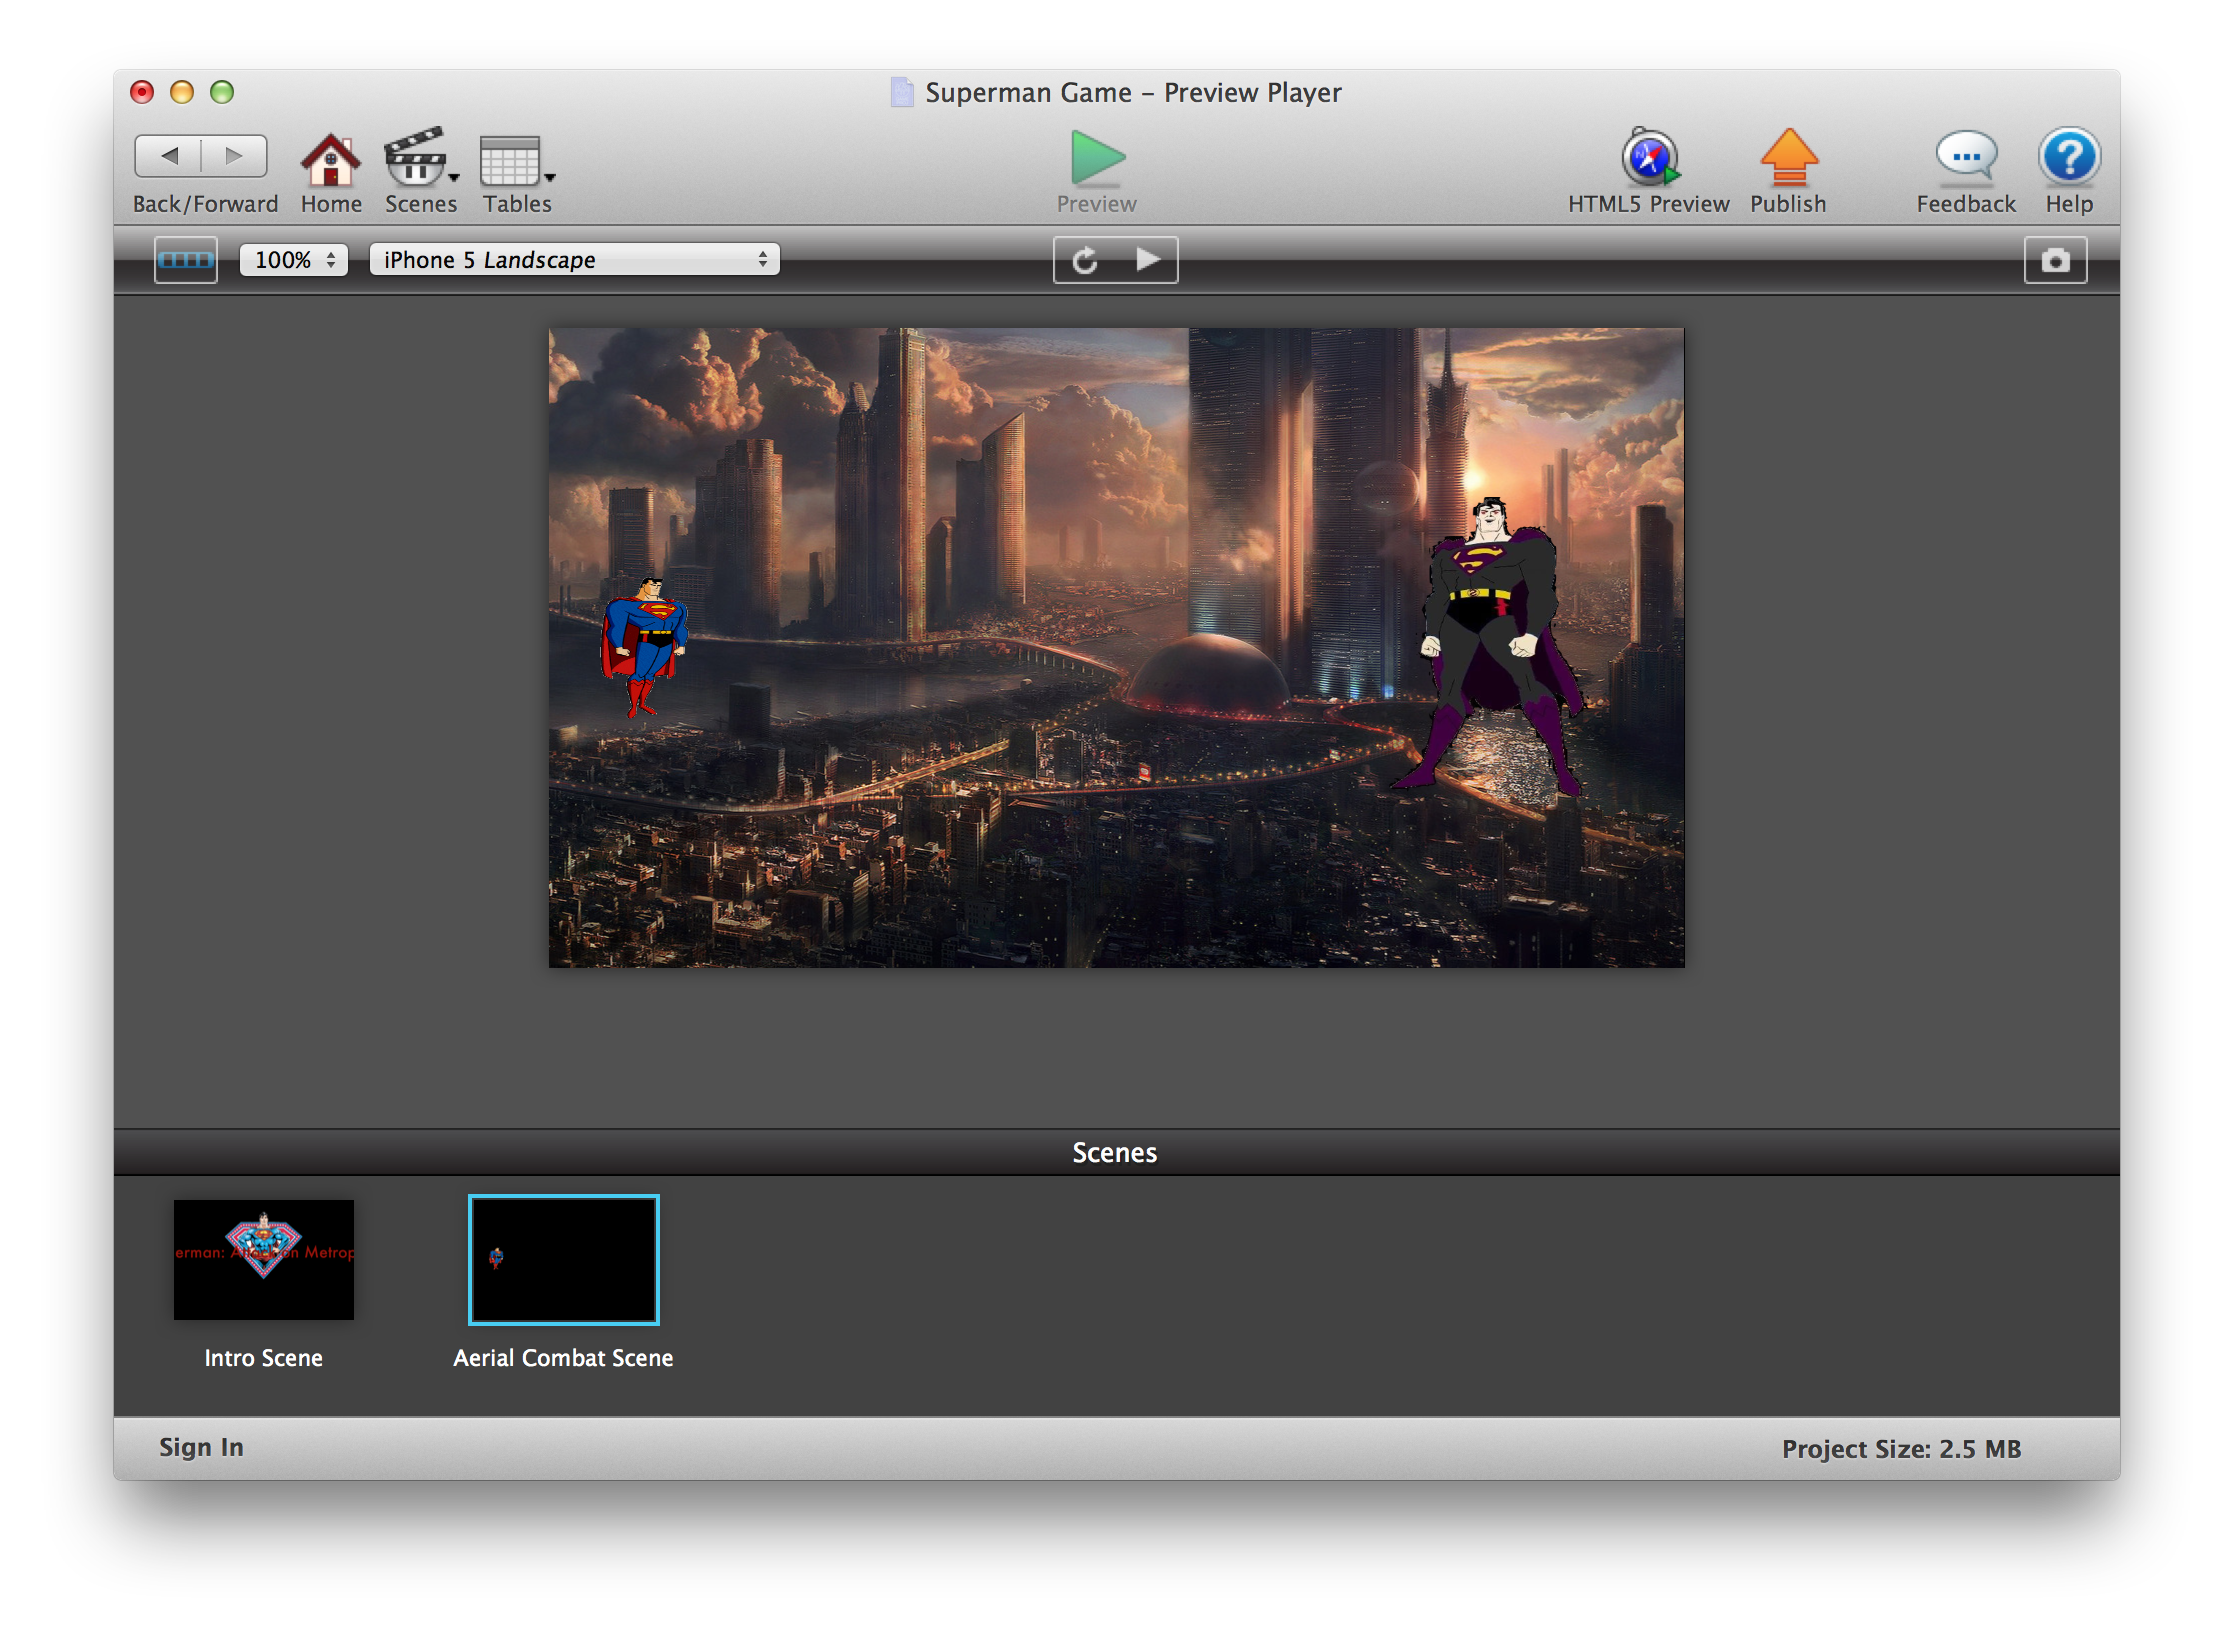The image size is (2234, 1638).
Task: Open the Tables grid icon
Action: tap(510, 160)
